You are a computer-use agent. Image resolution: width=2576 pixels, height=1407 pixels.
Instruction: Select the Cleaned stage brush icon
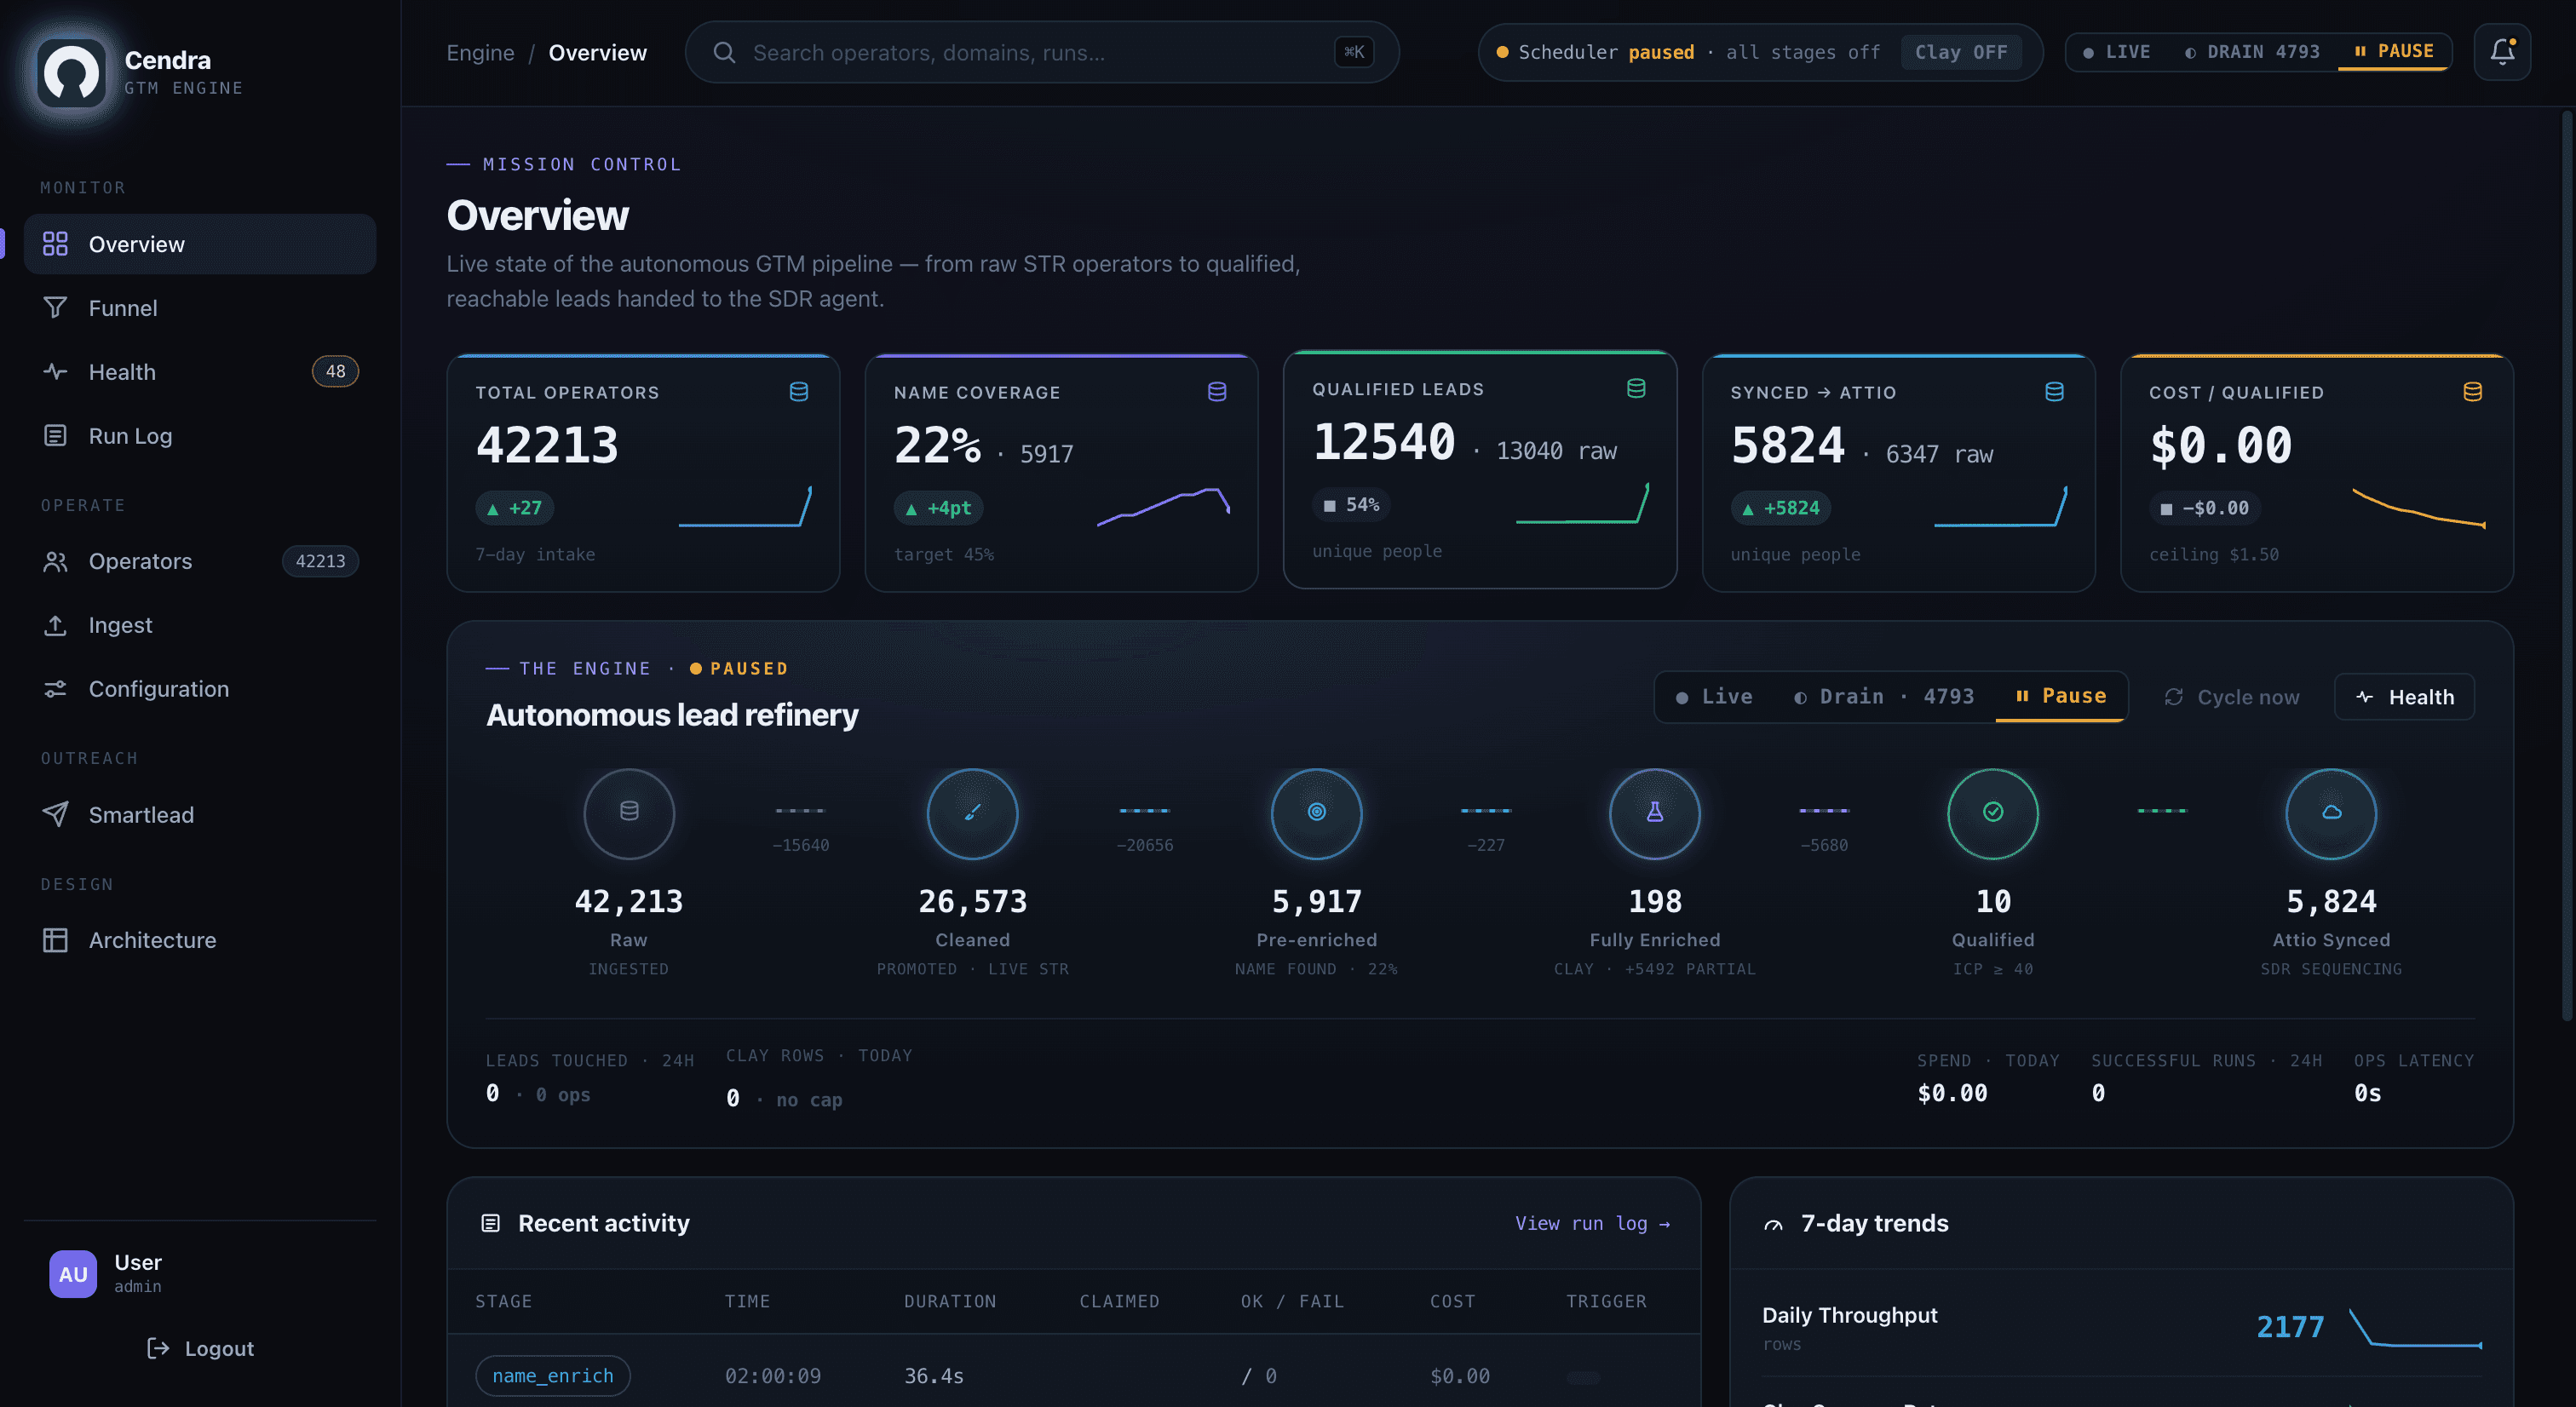point(972,813)
